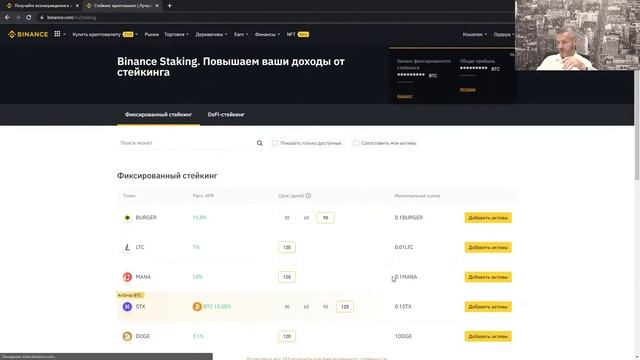
Task: Go back with browser back arrow
Action: pos(7,18)
